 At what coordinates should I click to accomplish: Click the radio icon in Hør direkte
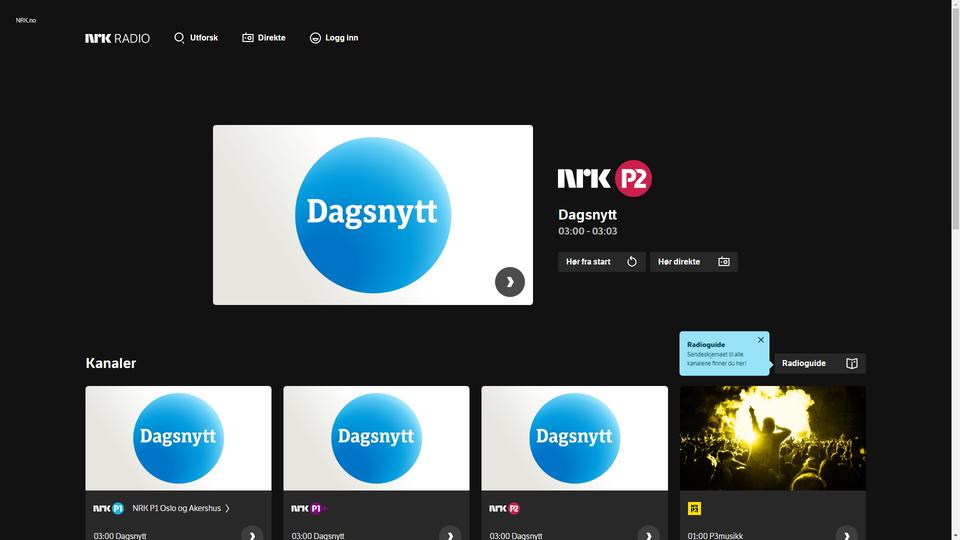pos(724,262)
